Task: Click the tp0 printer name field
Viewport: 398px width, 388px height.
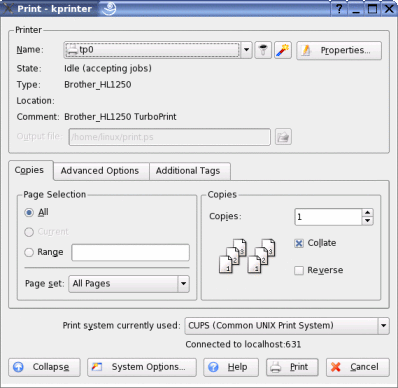Action: click(x=152, y=50)
